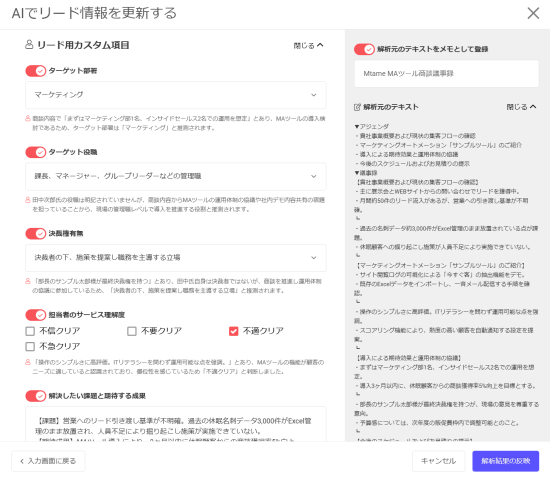Click the back arrow icon in 入力画面に戻る

click(x=22, y=461)
